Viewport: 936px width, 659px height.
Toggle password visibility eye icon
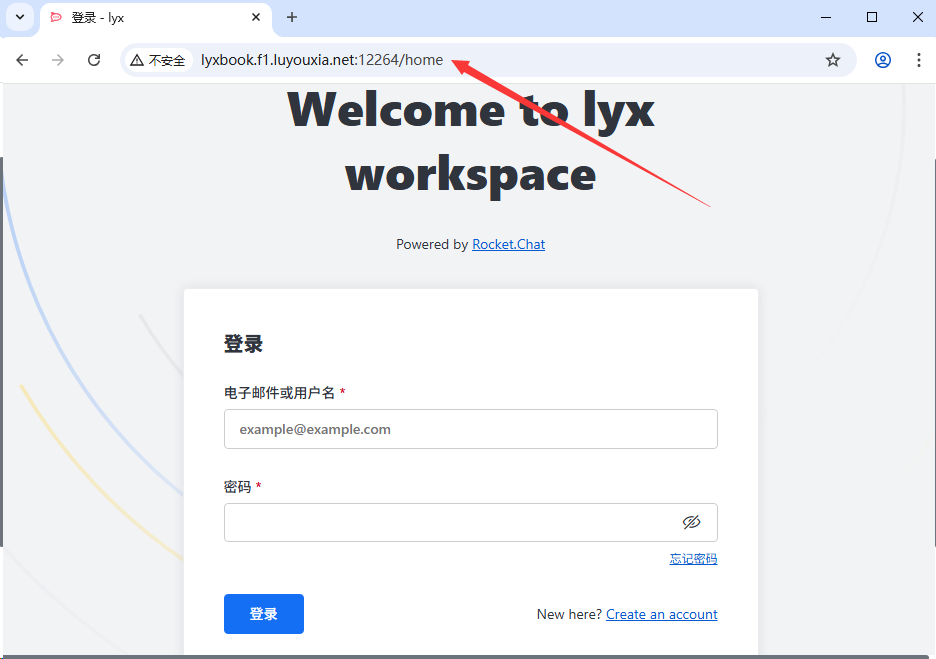[x=691, y=522]
